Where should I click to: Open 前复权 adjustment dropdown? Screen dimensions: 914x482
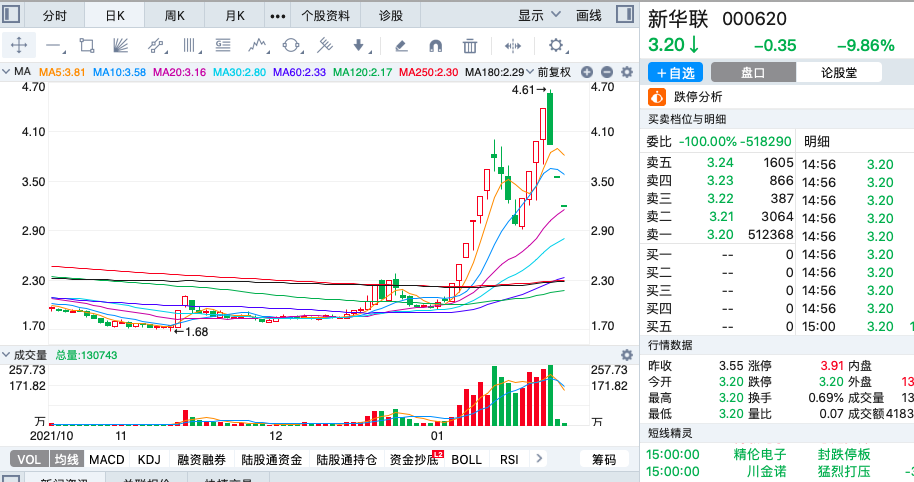tap(549, 72)
